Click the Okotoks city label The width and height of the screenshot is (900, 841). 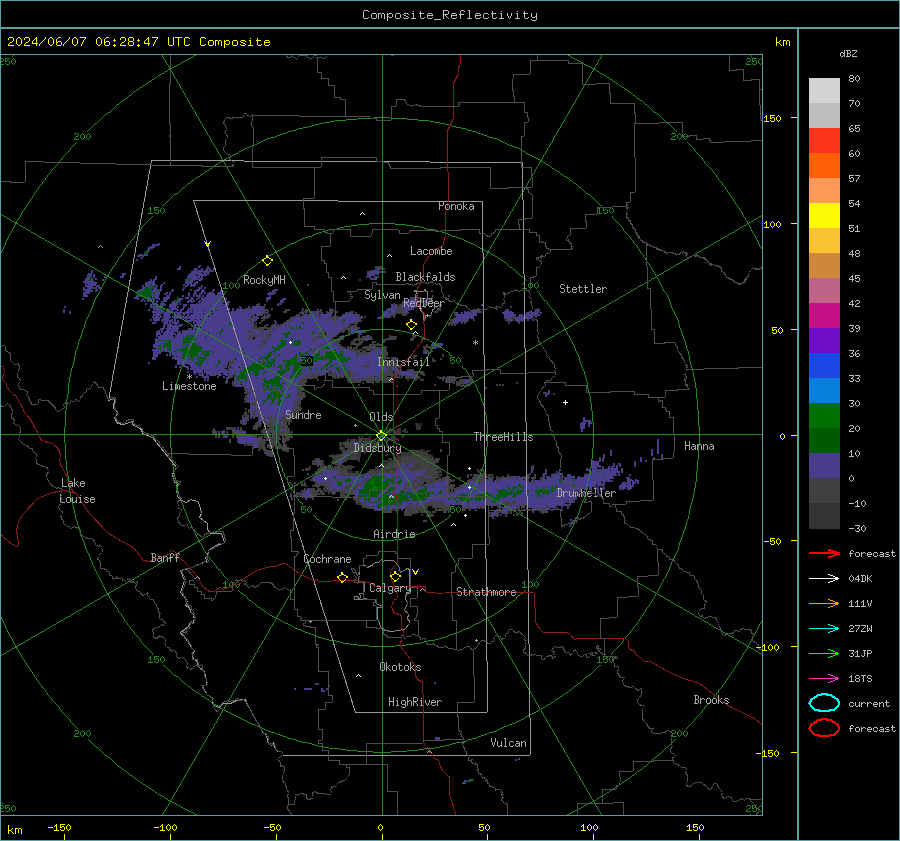pyautogui.click(x=400, y=667)
